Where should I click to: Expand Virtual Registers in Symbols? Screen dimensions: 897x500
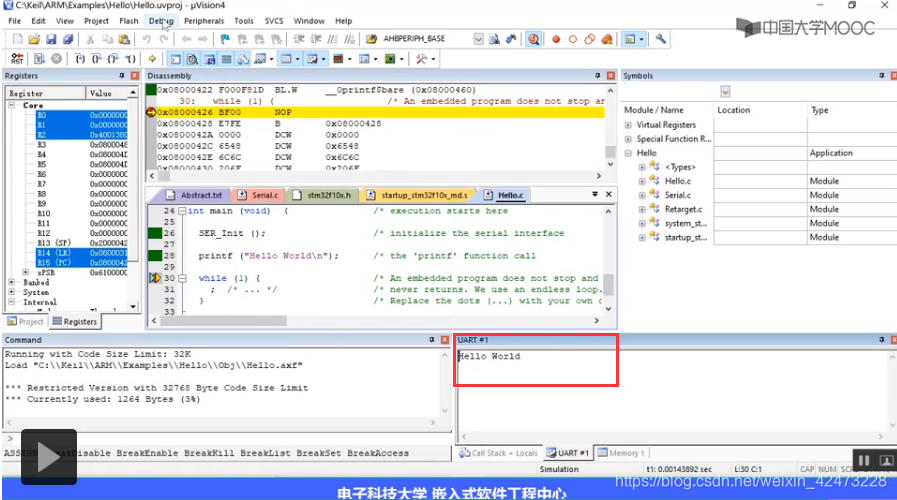tap(628, 125)
